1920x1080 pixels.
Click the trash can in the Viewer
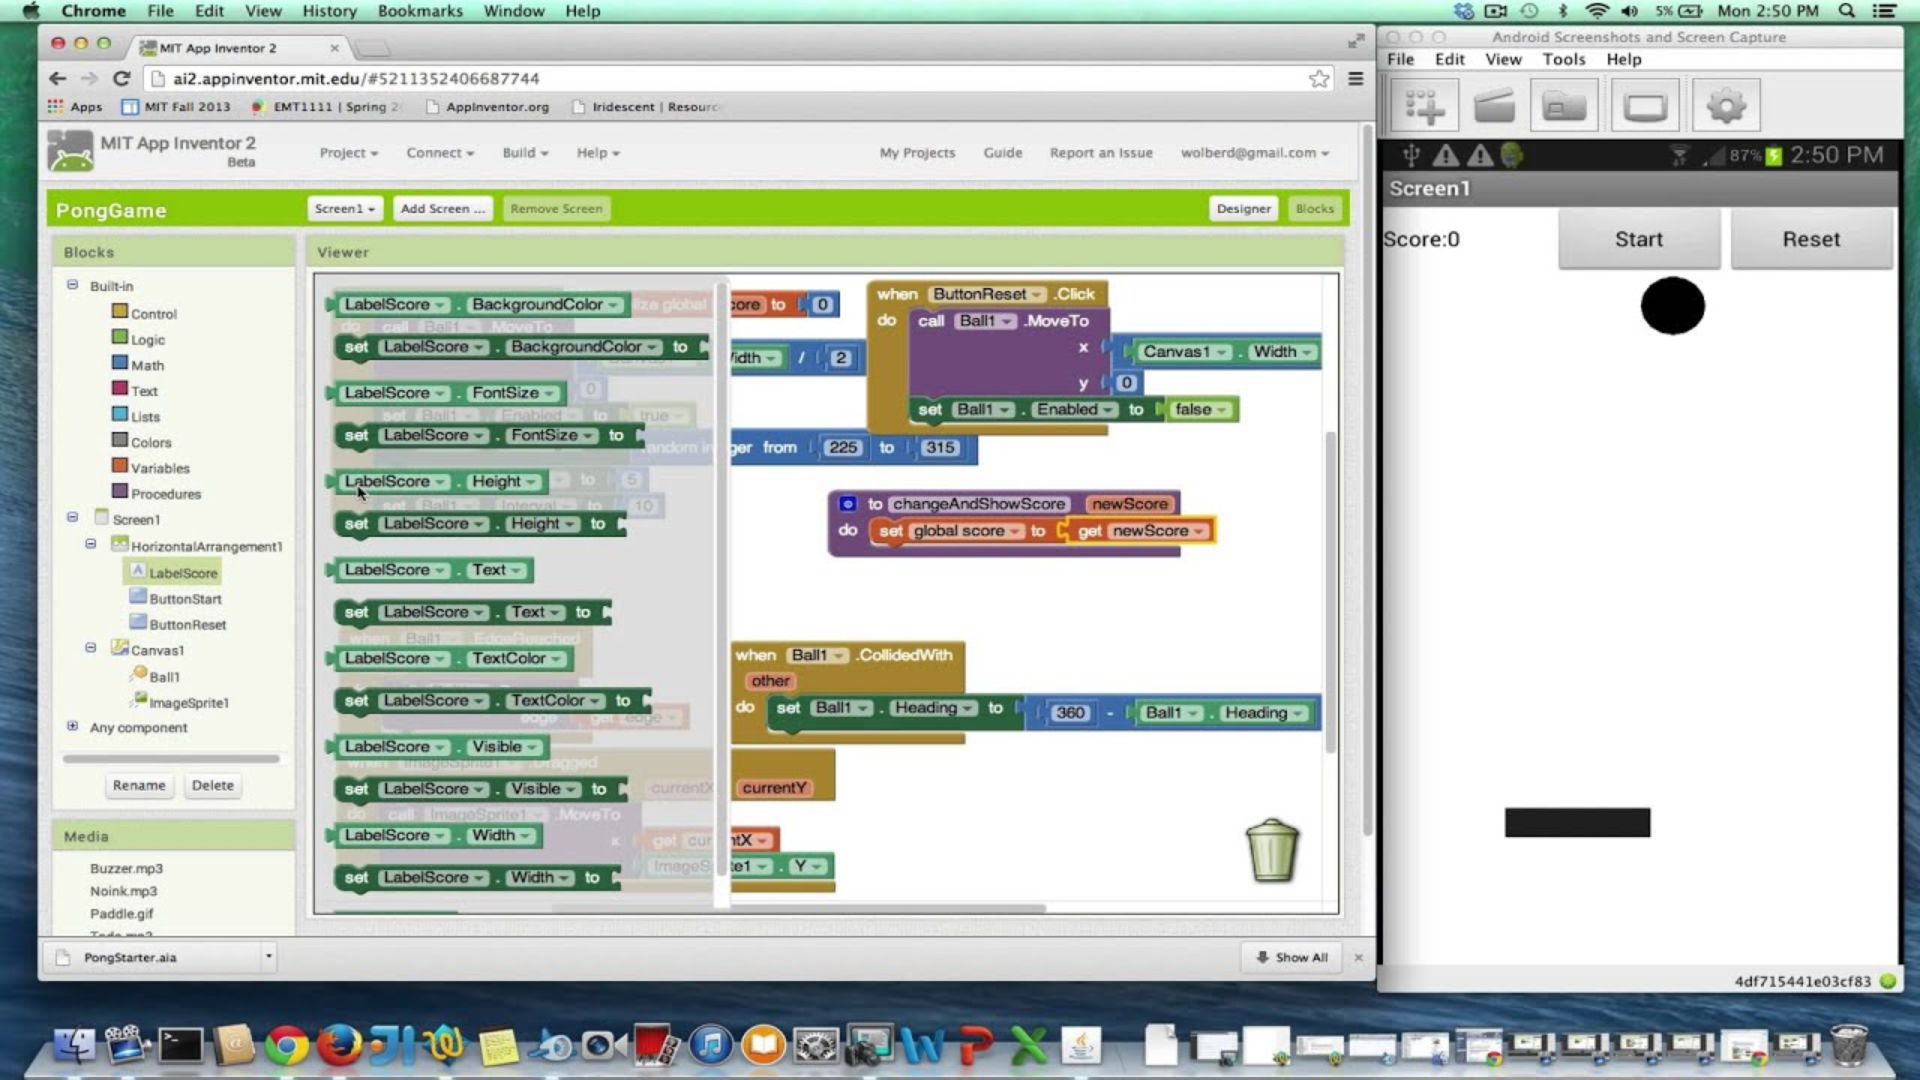(1272, 851)
